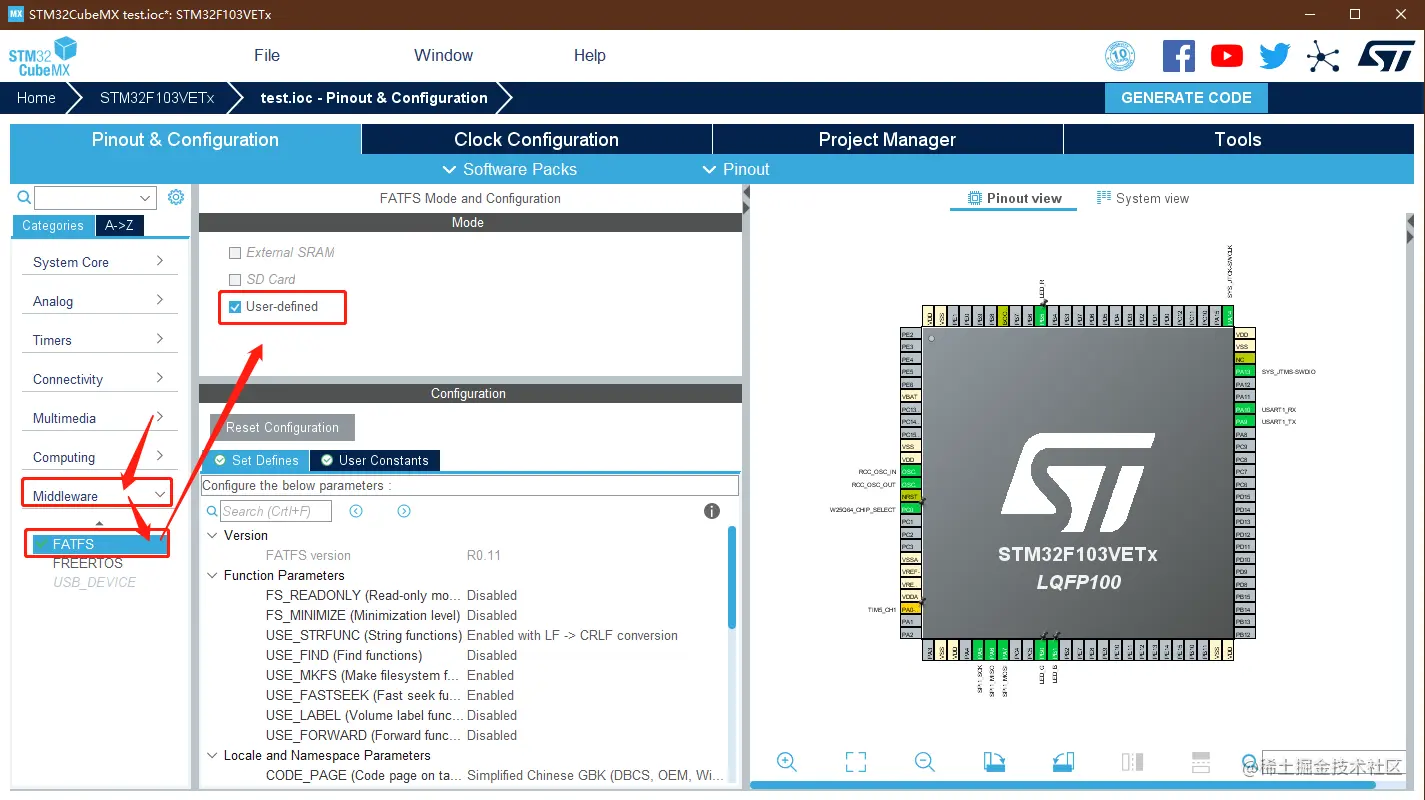Open the Pinout dropdown menu
Viewport: 1425px width, 800px height.
(736, 169)
